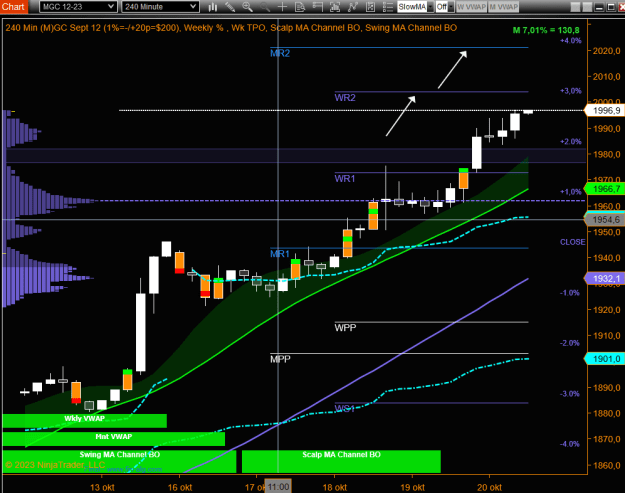The width and height of the screenshot is (625, 493).
Task: Click the 1996,9 current price marker
Action: click(605, 110)
